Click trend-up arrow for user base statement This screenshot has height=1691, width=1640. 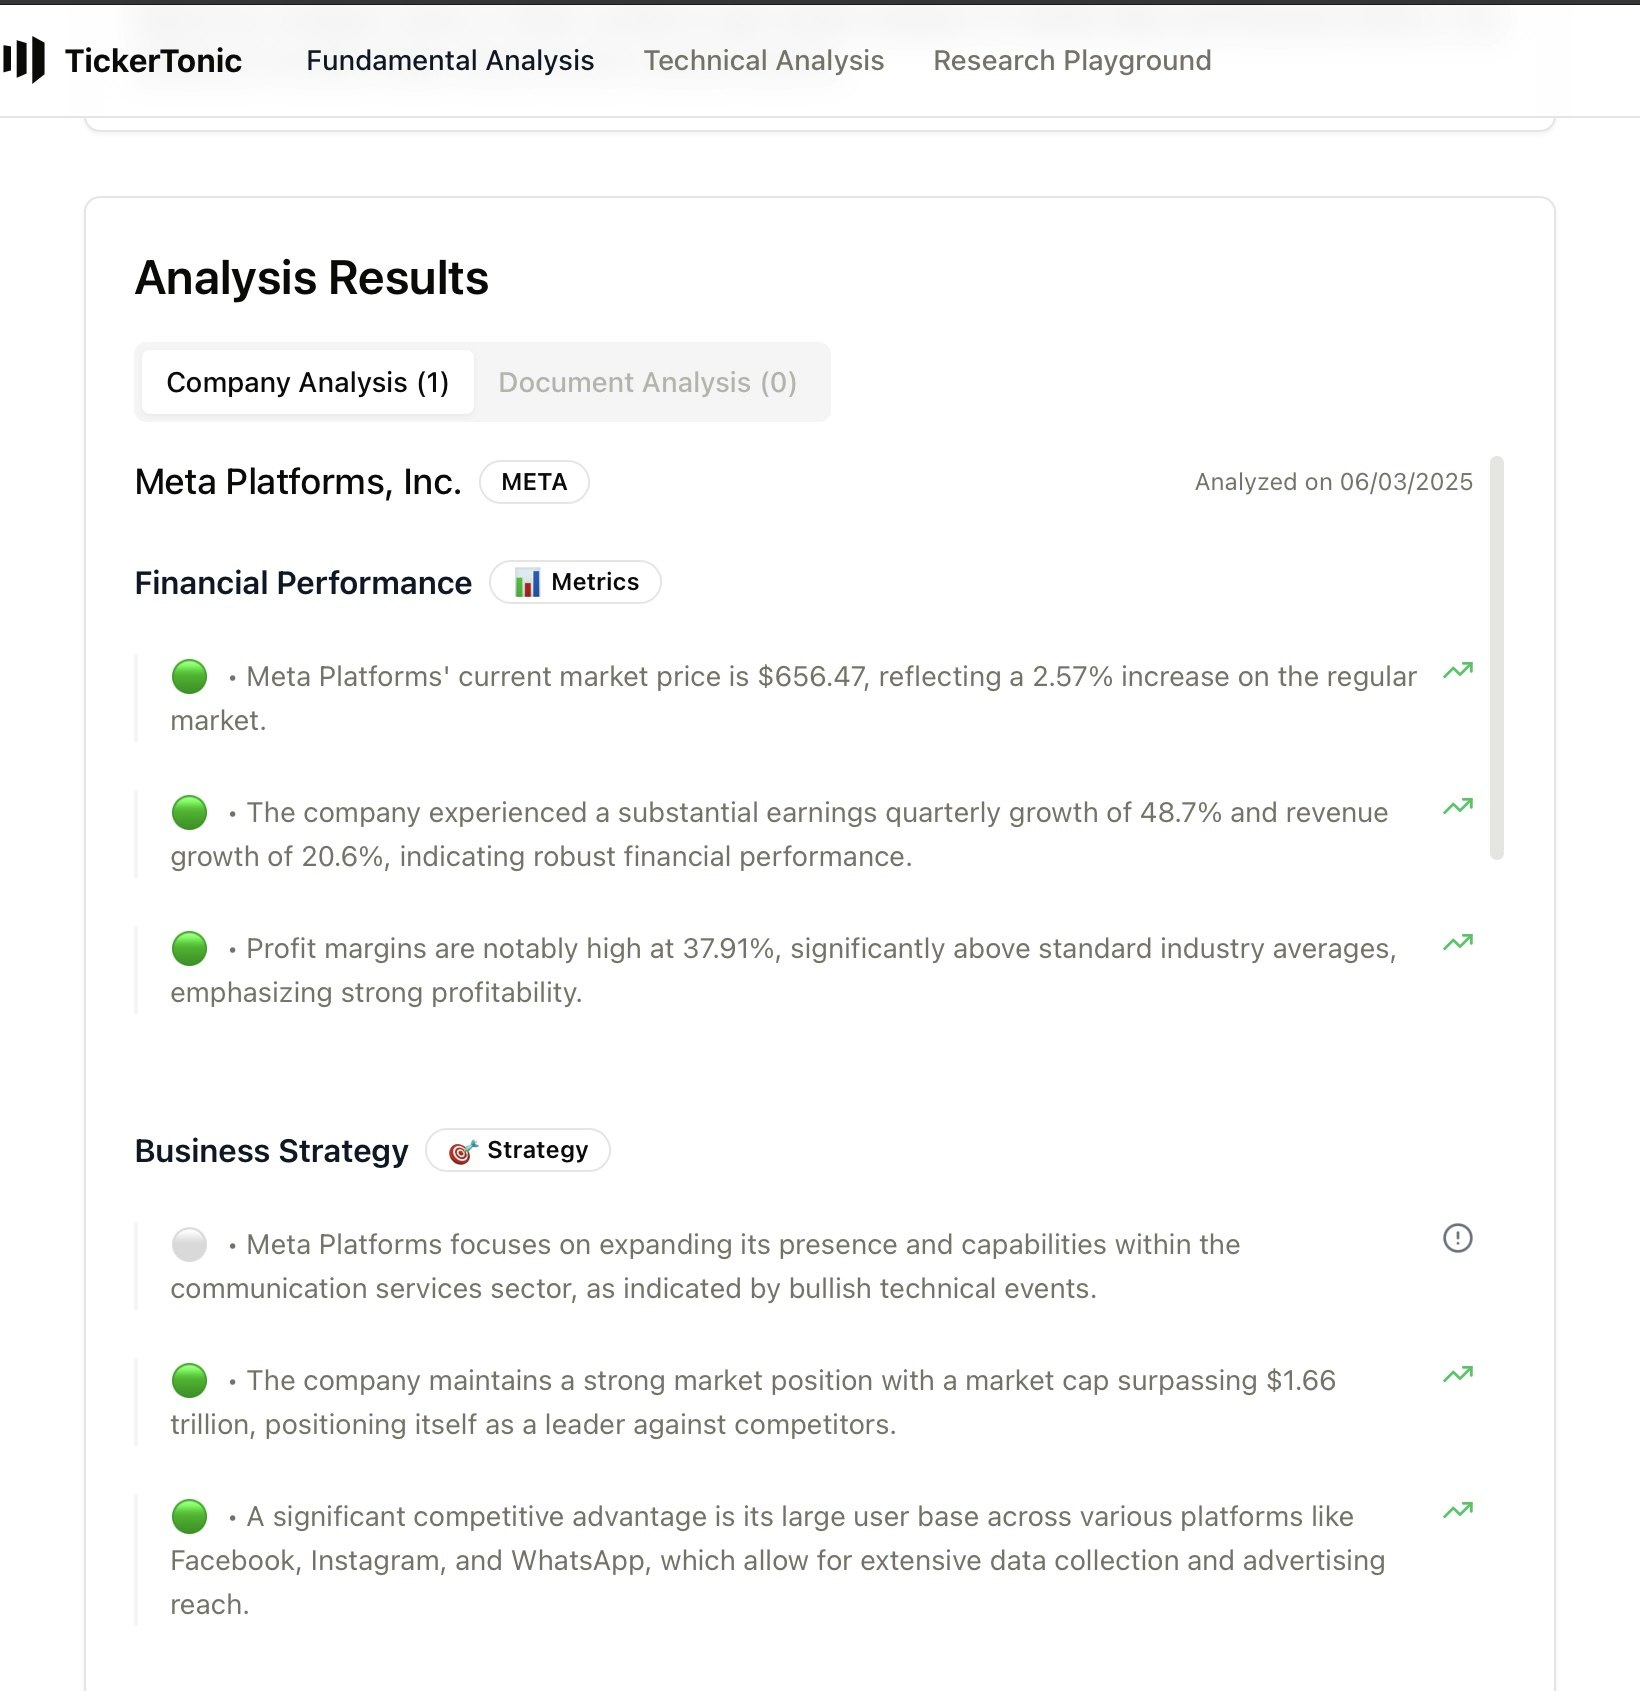tap(1458, 1511)
